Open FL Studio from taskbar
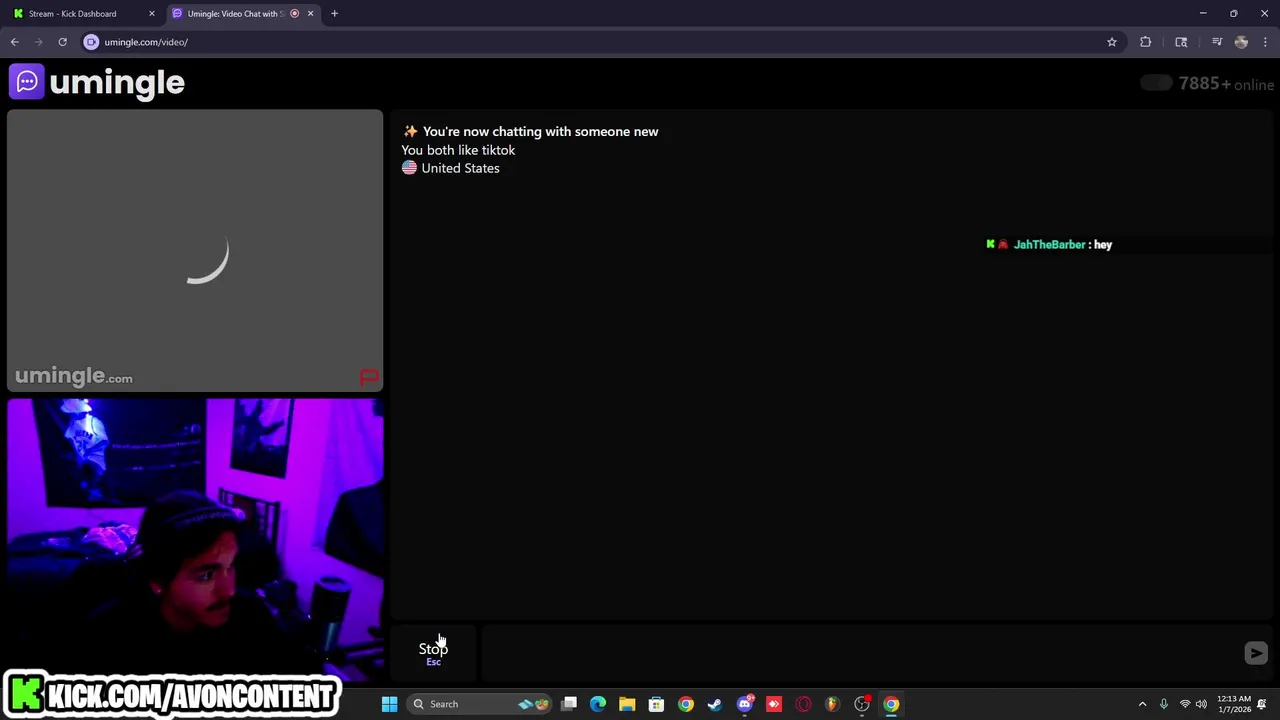Image resolution: width=1280 pixels, height=720 pixels. 832,704
